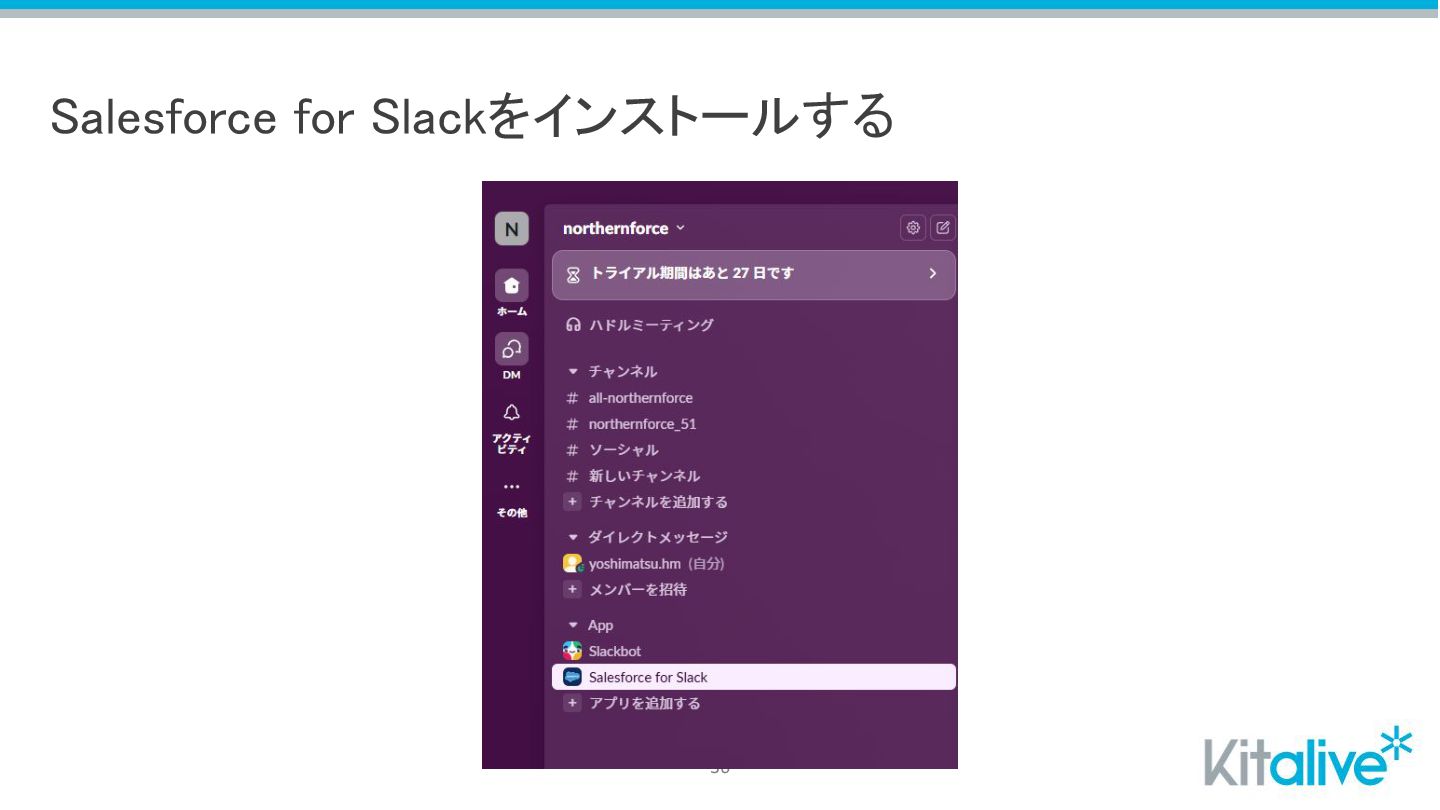Screen dimensions: 1440x810
Task: Click the plus icon for メンバーを招待
Action: coord(572,590)
